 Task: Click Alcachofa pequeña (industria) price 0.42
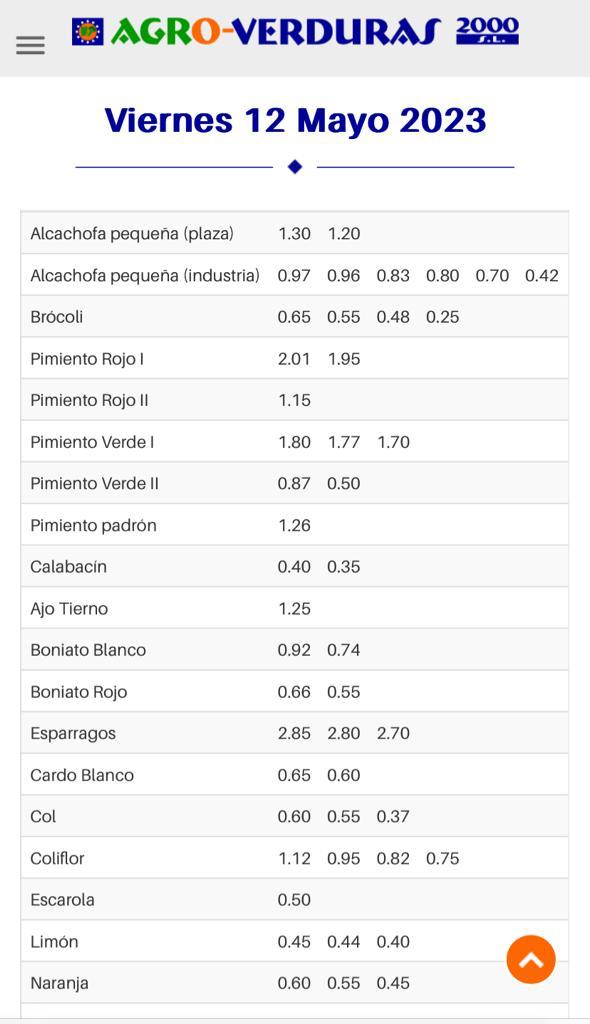coord(542,276)
